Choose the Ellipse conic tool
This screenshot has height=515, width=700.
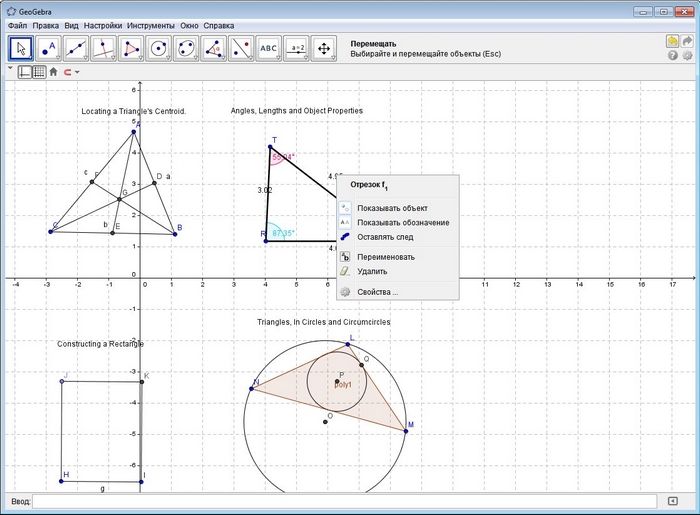[x=185, y=48]
